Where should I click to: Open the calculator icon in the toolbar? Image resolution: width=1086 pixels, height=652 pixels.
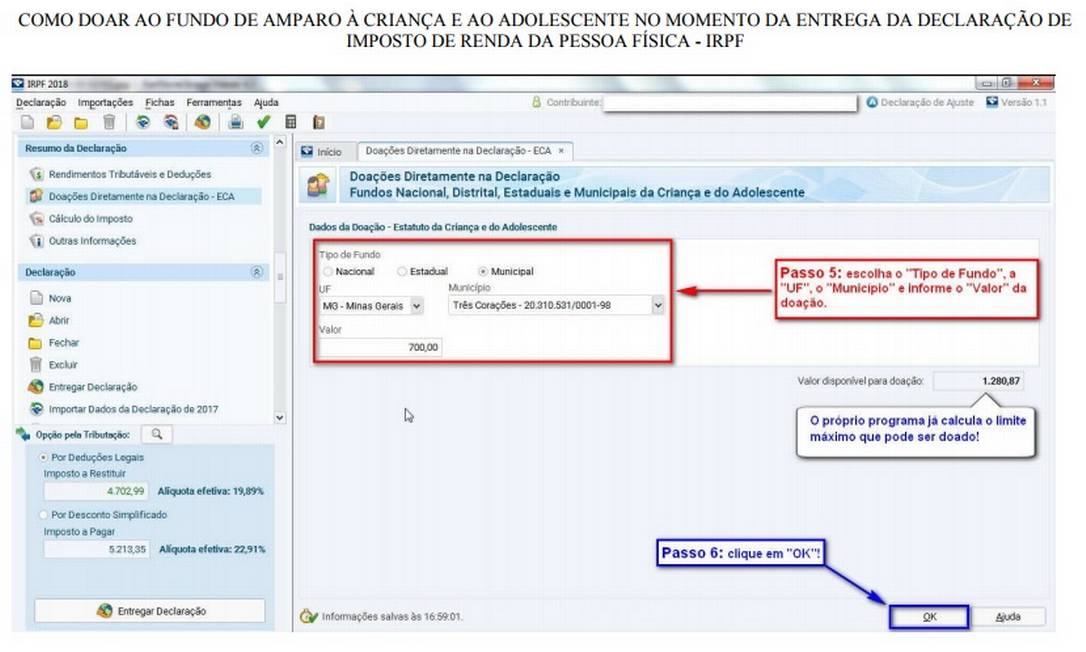pos(291,123)
